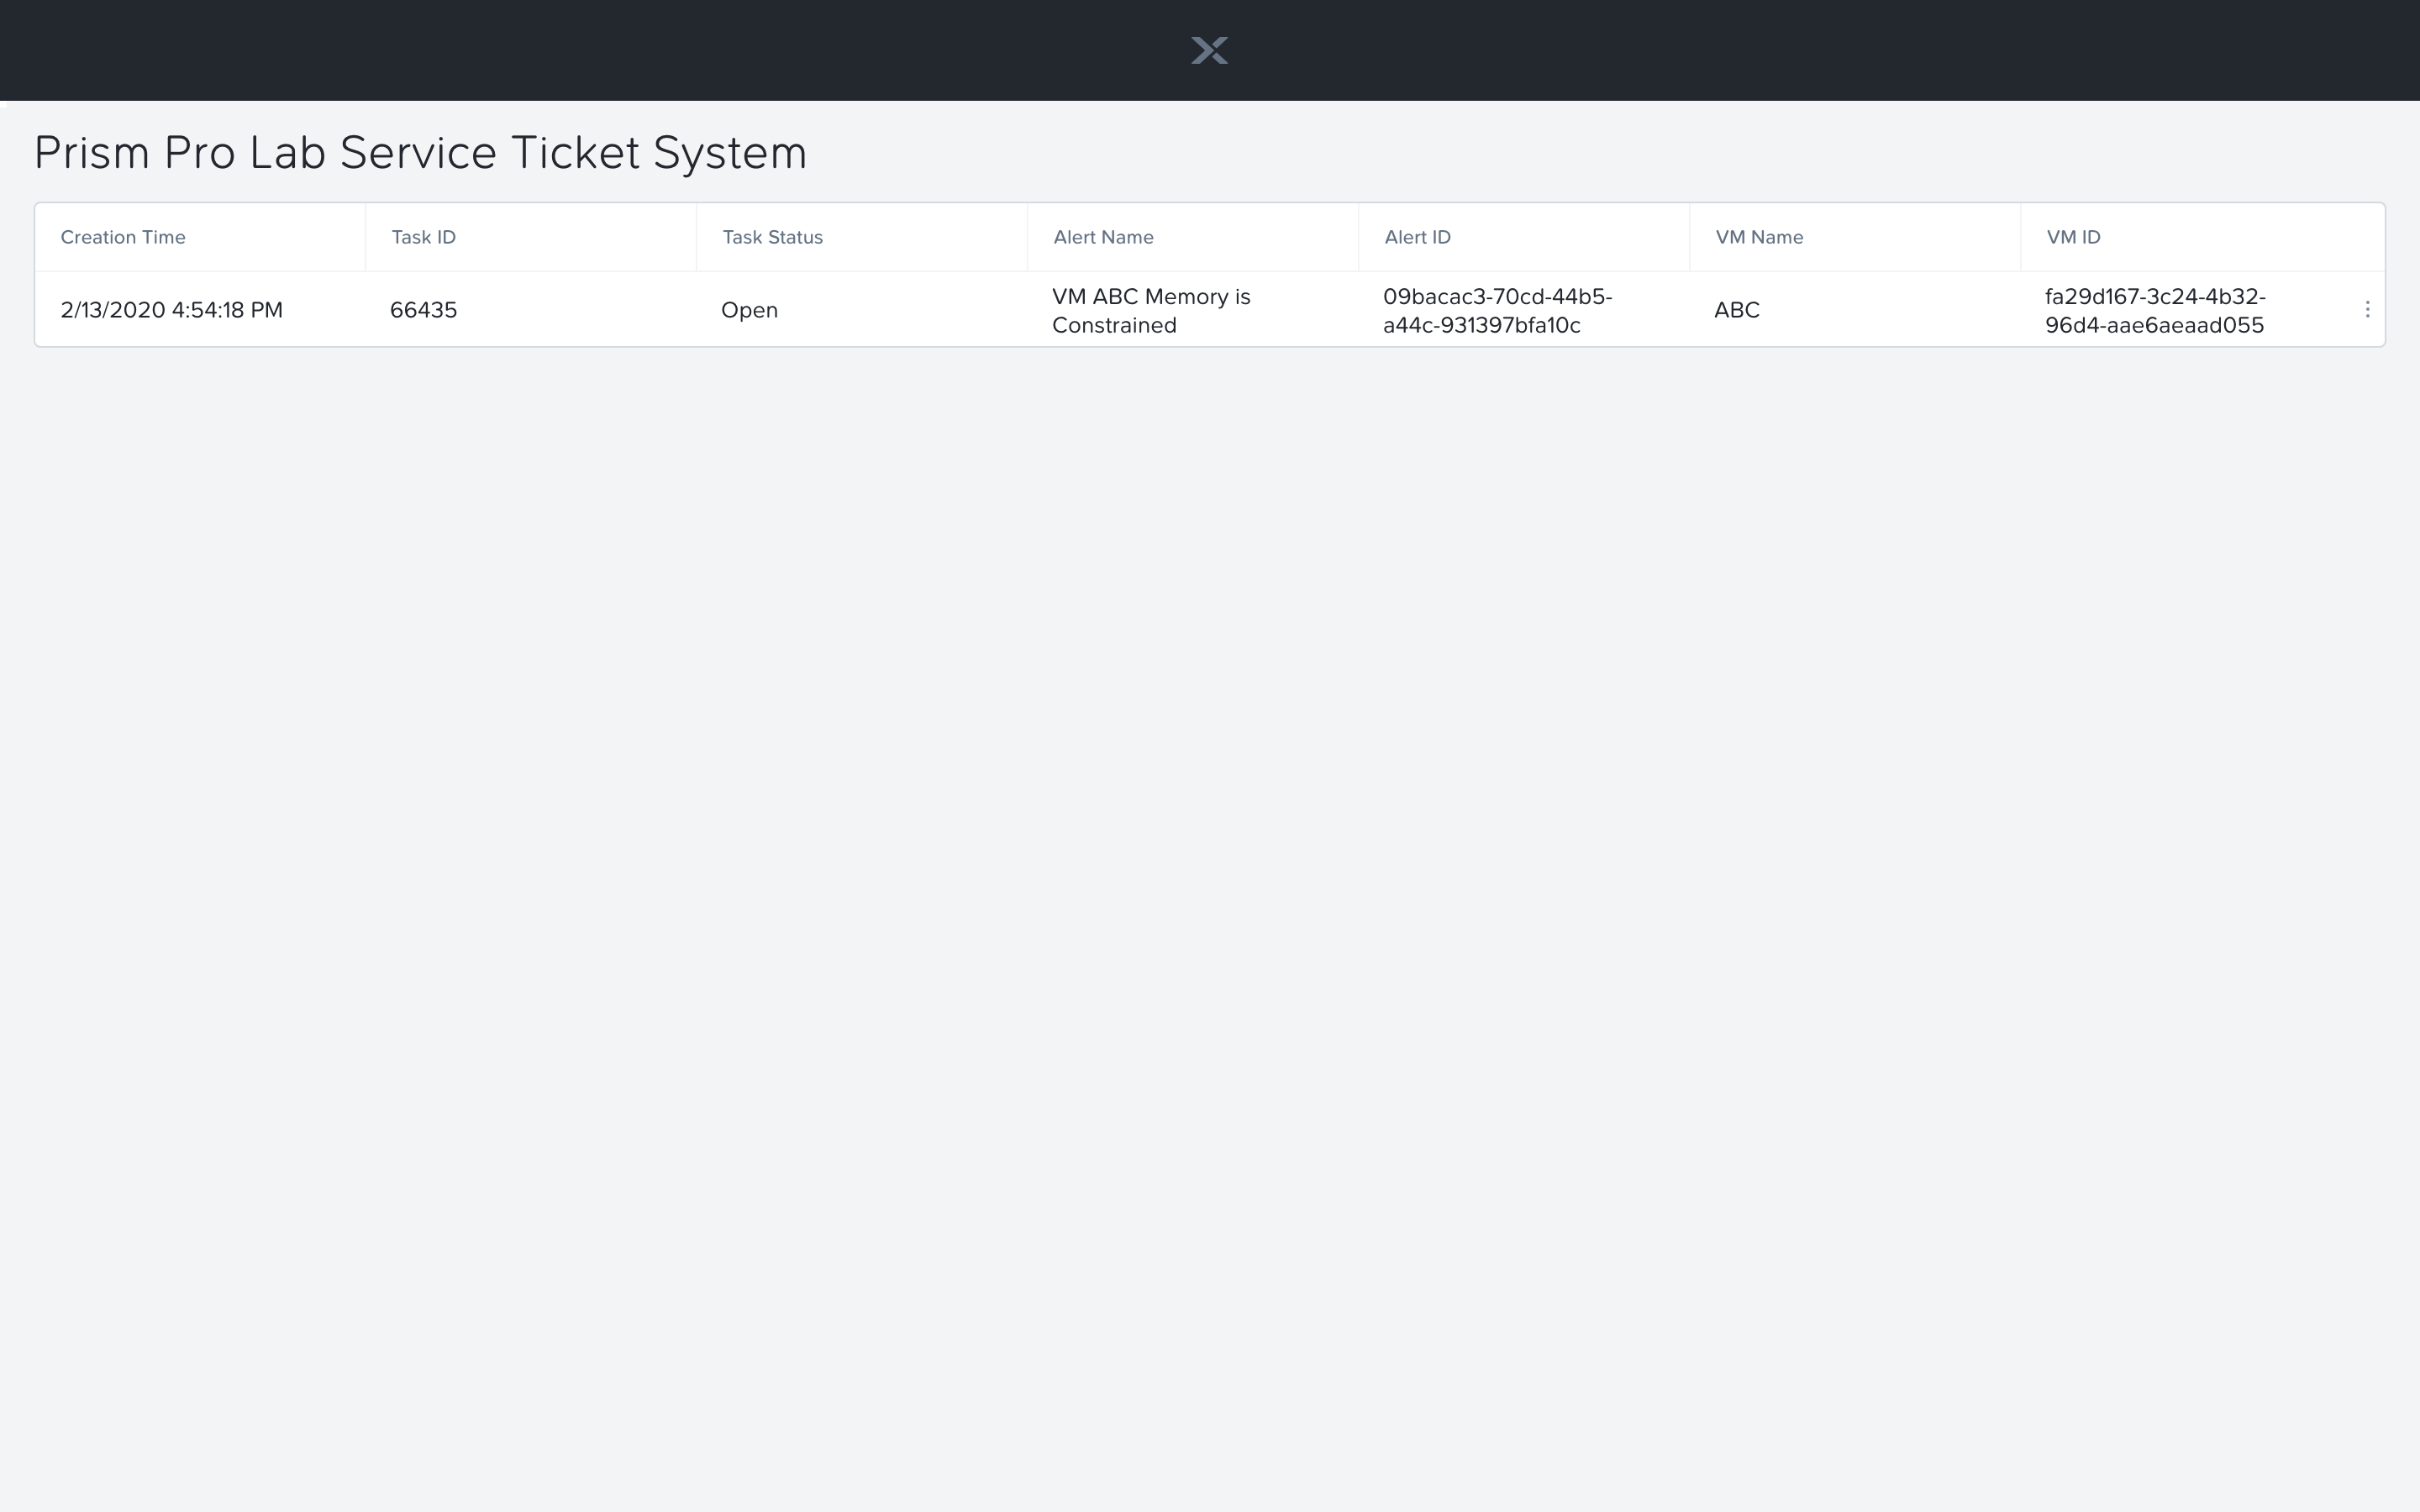Select the task ID value 66435
The image size is (2420, 1512).
point(424,310)
